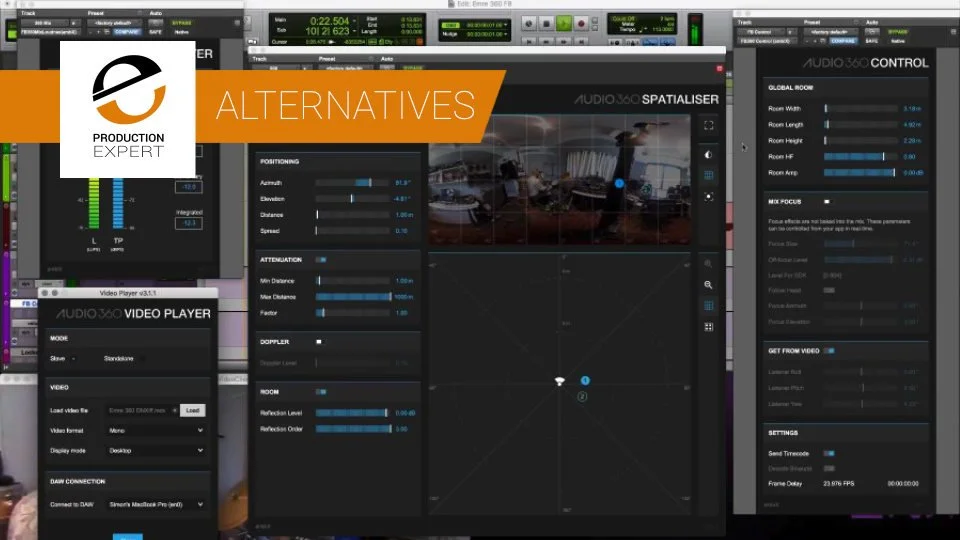Select the listener head icon in the position map
Image resolution: width=960 pixels, height=540 pixels.
click(x=560, y=381)
